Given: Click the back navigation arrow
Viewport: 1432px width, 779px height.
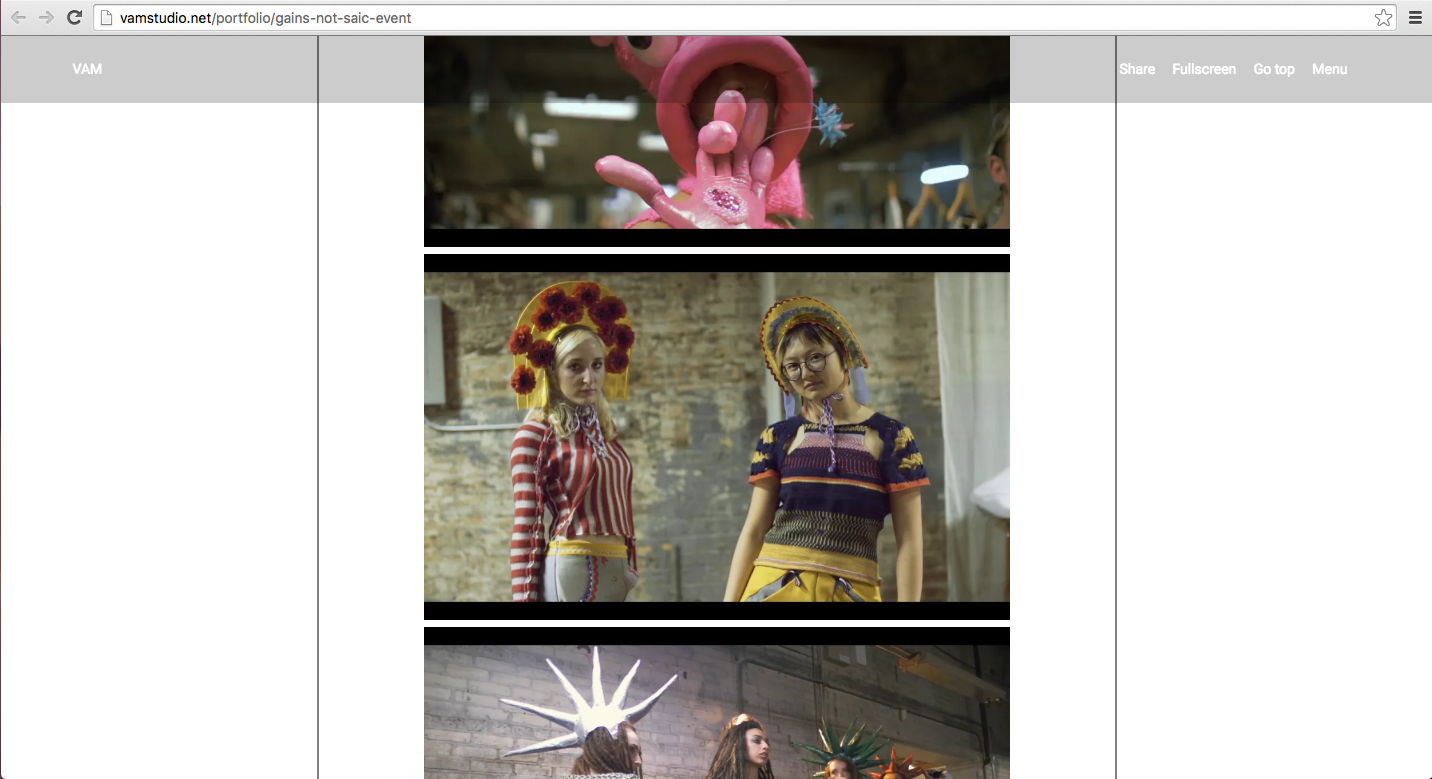Looking at the screenshot, I should pos(17,17).
